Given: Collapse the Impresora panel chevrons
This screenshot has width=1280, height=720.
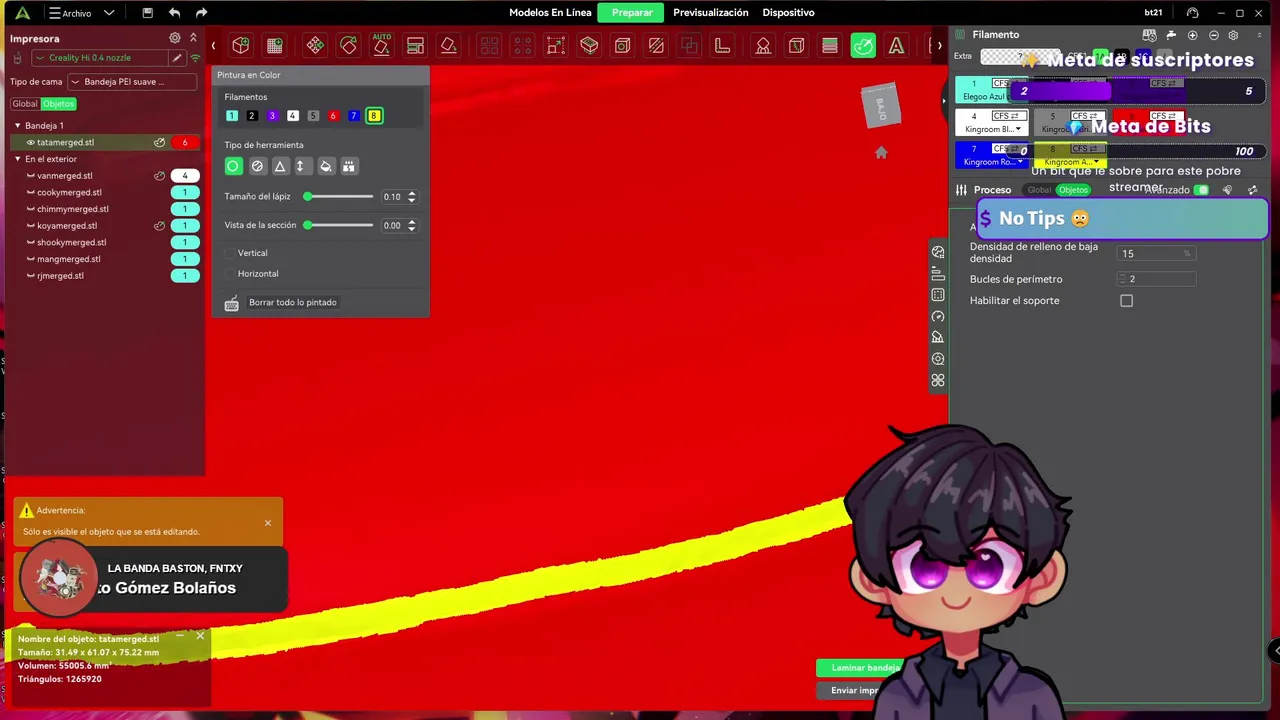Looking at the screenshot, I should point(193,38).
